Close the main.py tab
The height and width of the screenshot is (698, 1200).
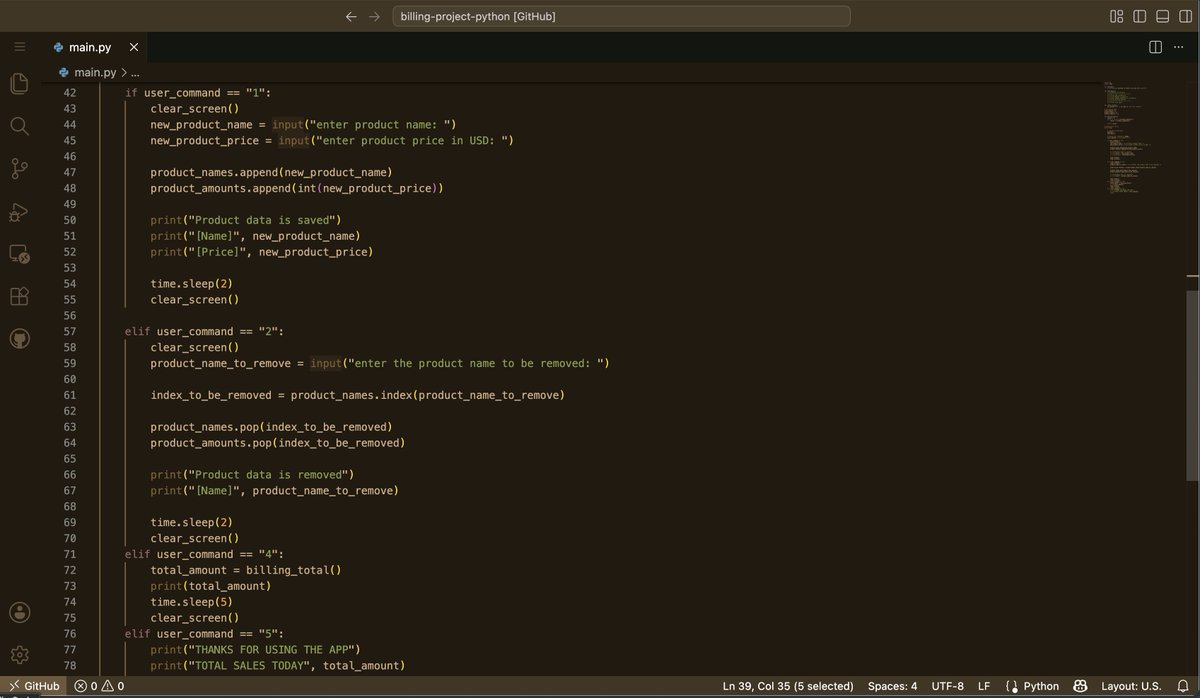tap(134, 47)
